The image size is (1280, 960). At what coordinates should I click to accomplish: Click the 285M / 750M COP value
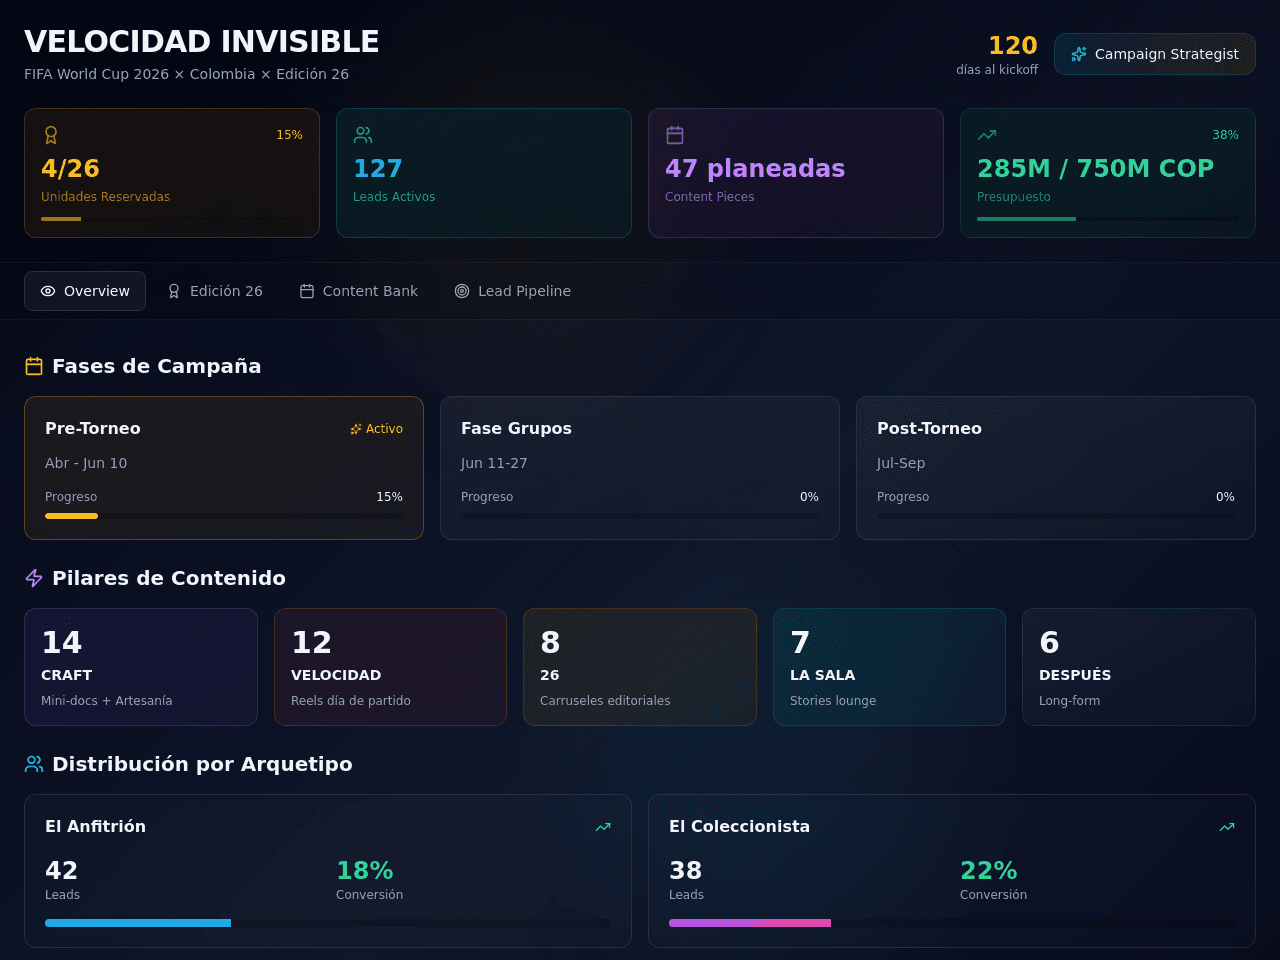1095,168
